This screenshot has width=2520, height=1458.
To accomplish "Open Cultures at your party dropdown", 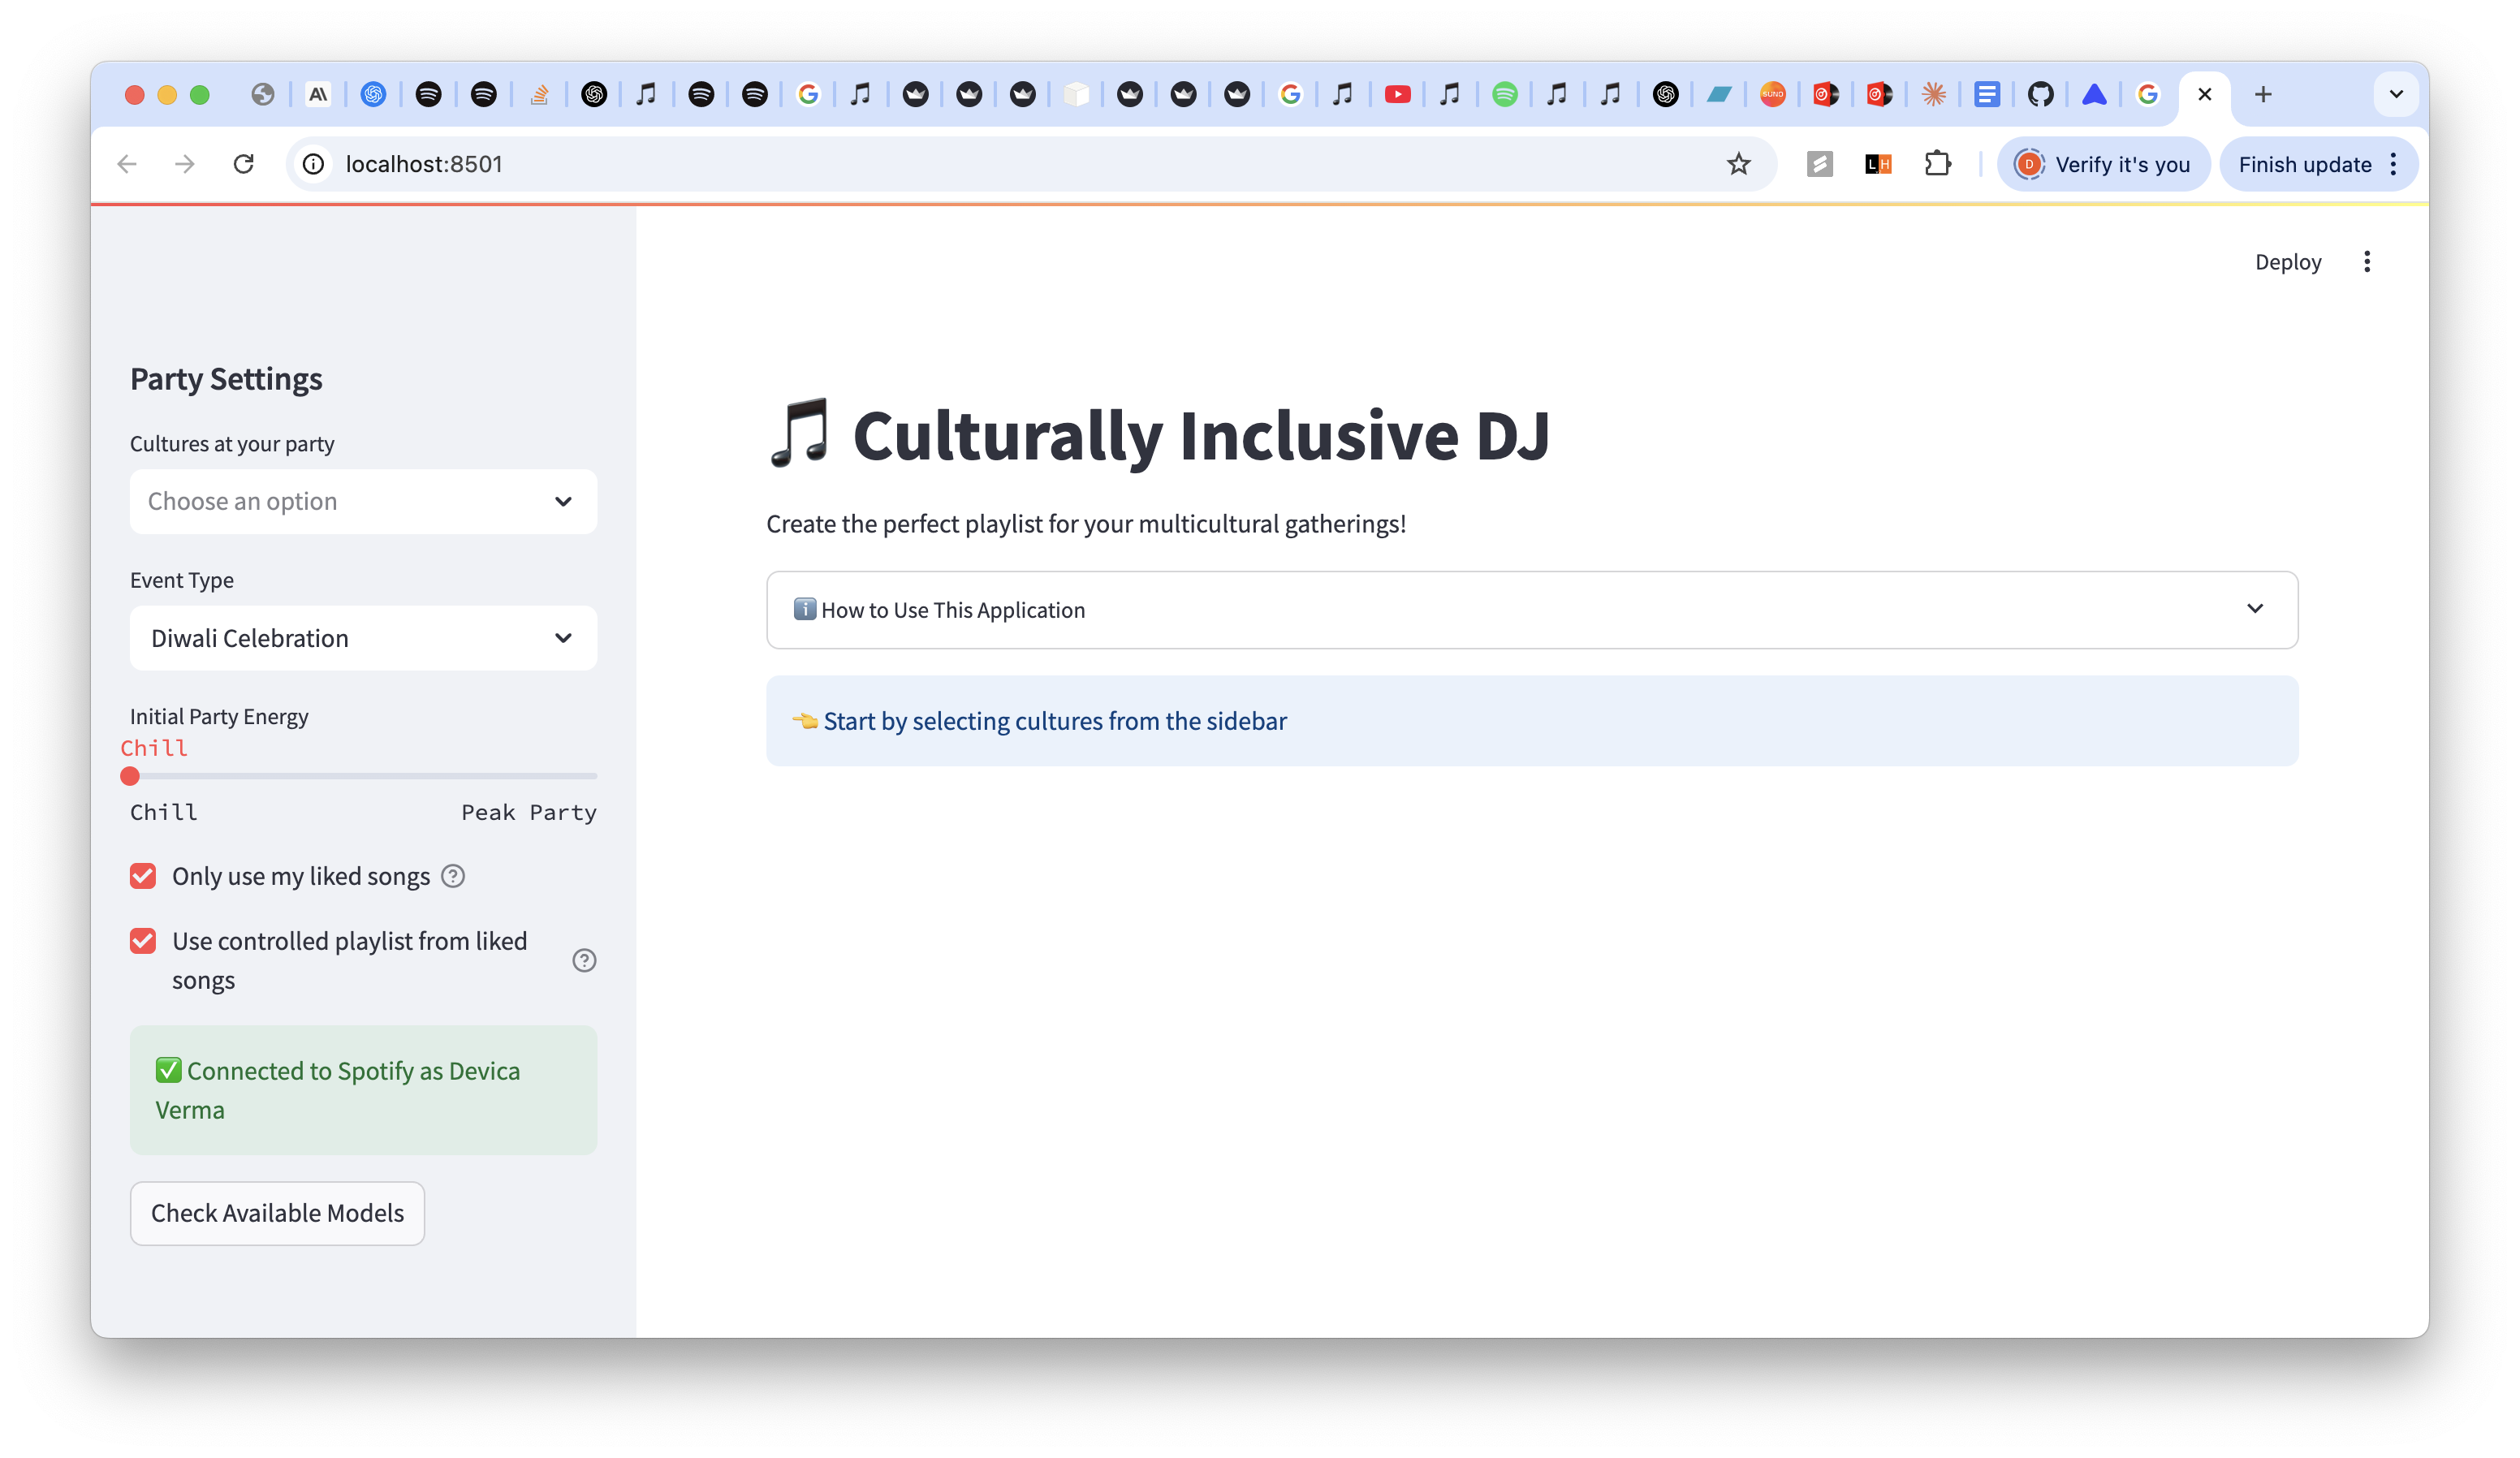I will click(x=363, y=501).
